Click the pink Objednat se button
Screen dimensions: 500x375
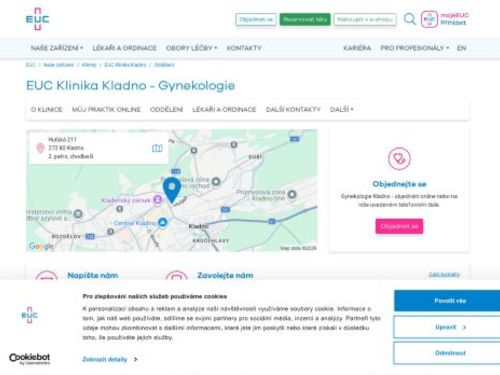tap(399, 226)
